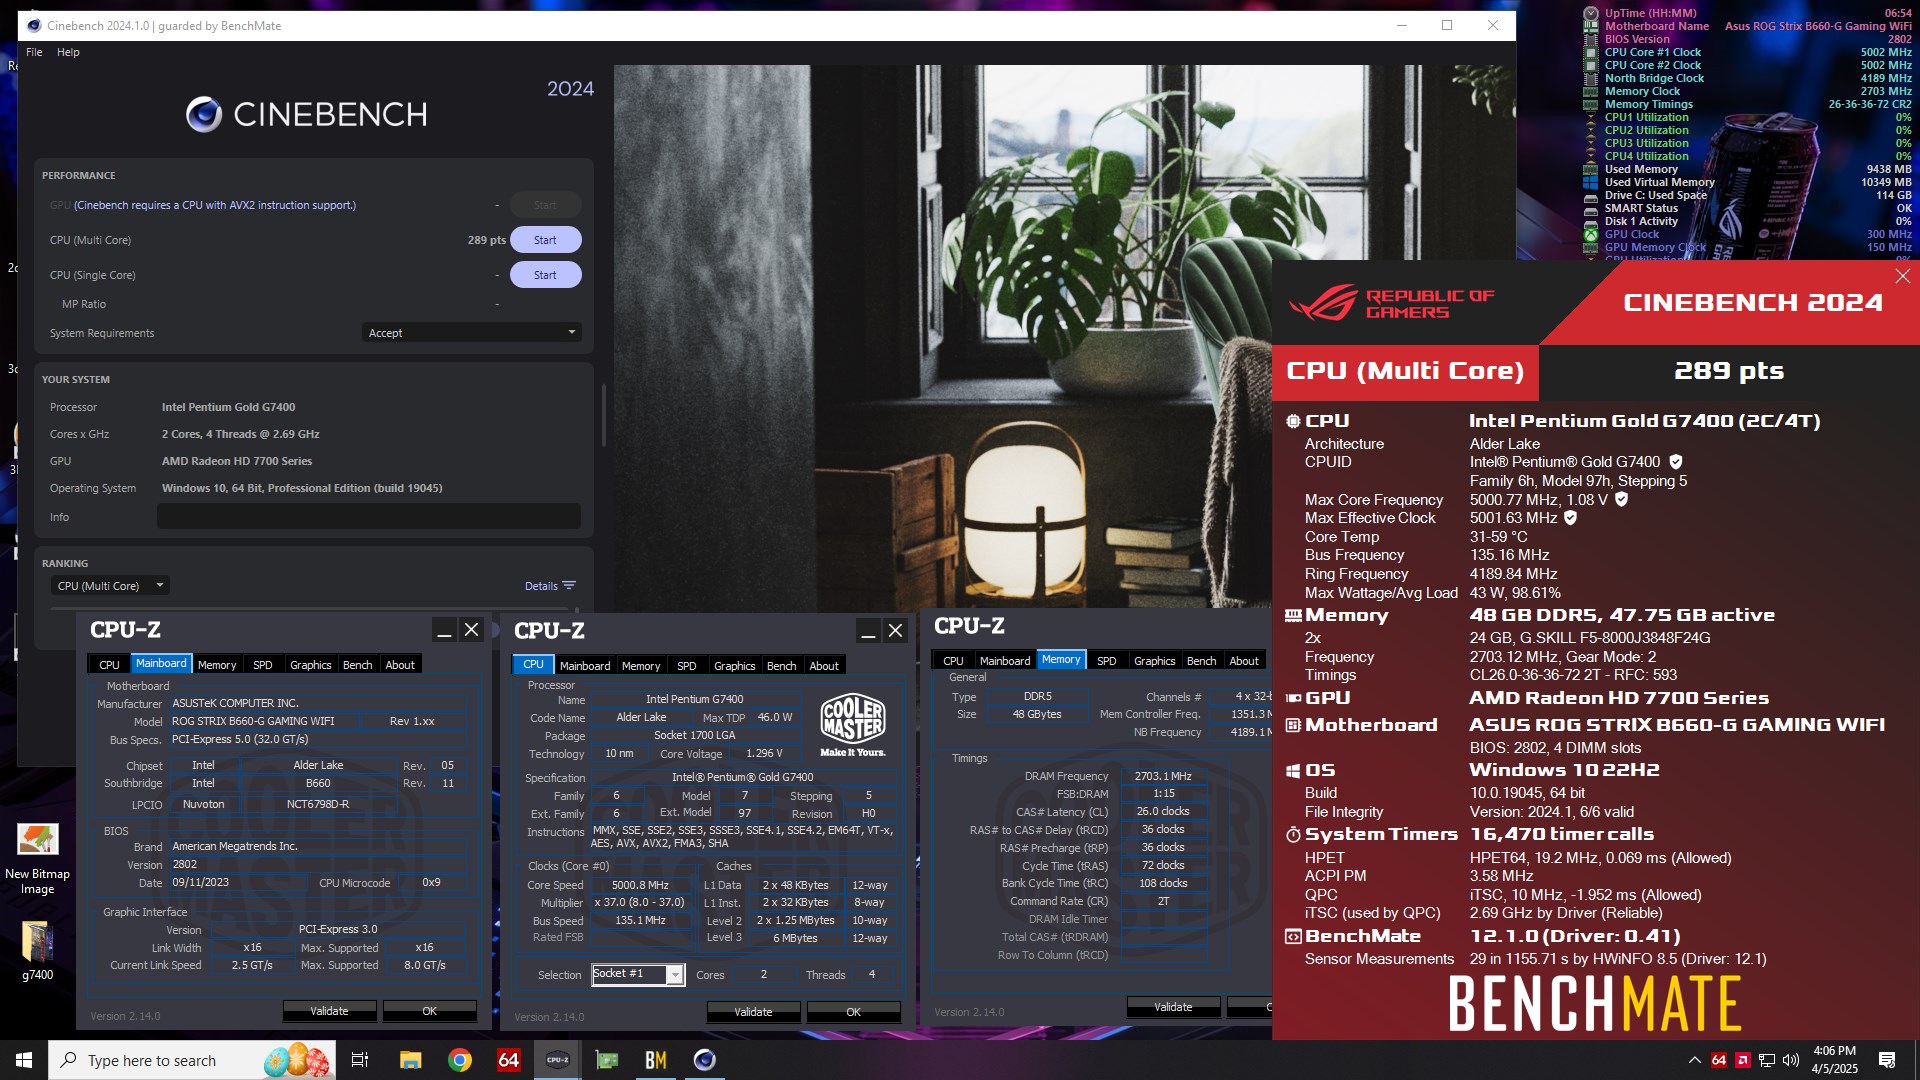Click the GPU section icon in BenchMate panel

point(1293,698)
